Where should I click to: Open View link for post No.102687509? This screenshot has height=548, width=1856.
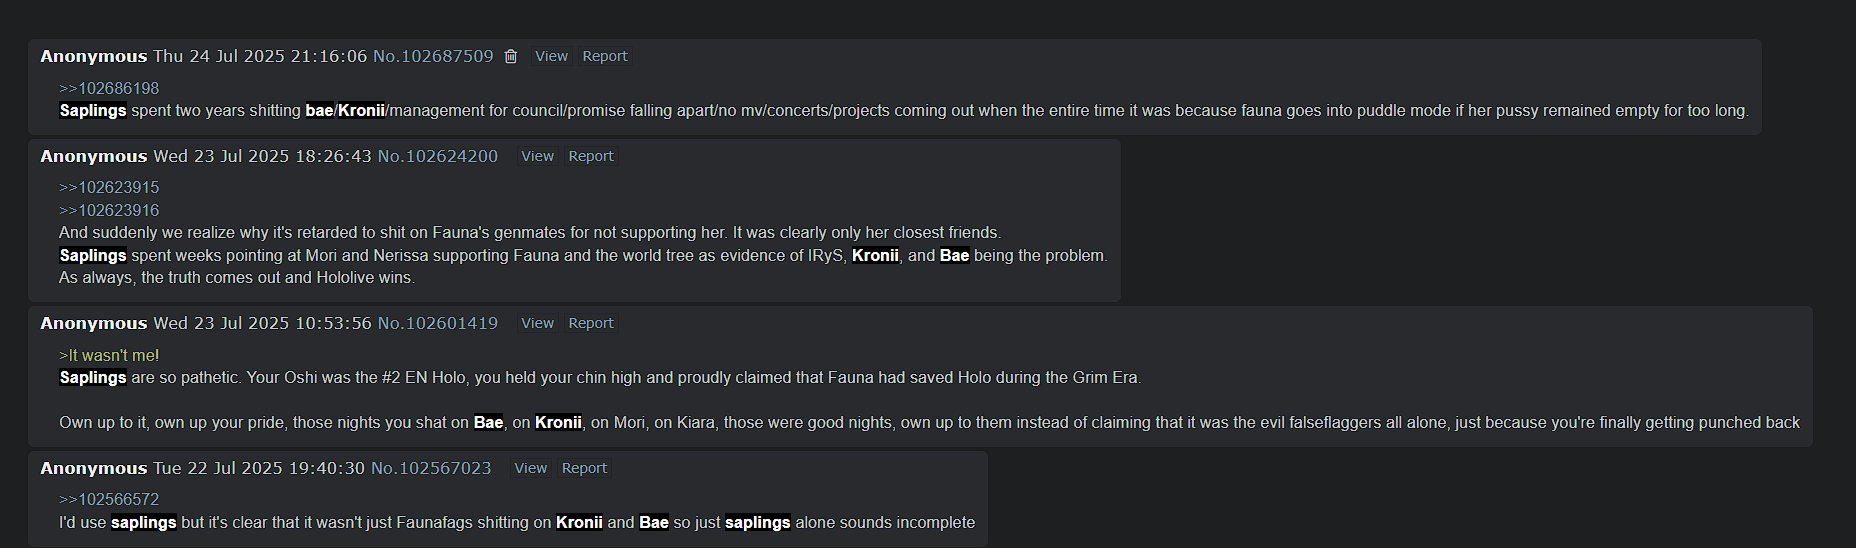pyautogui.click(x=551, y=57)
